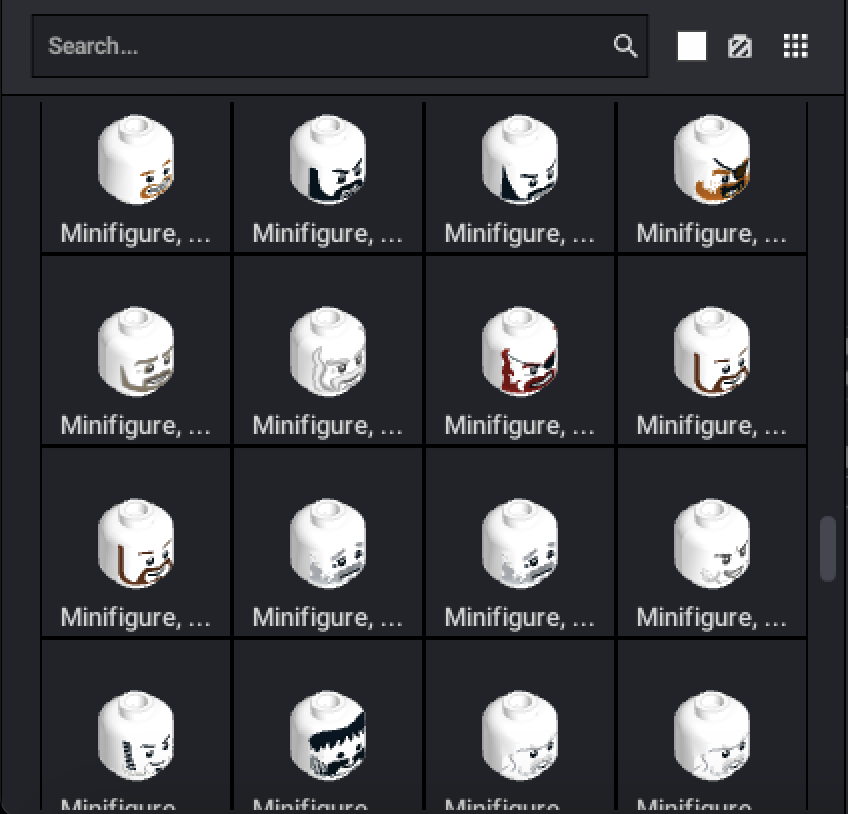The height and width of the screenshot is (814, 848).
Task: Click the Search parts input field
Action: (340, 46)
